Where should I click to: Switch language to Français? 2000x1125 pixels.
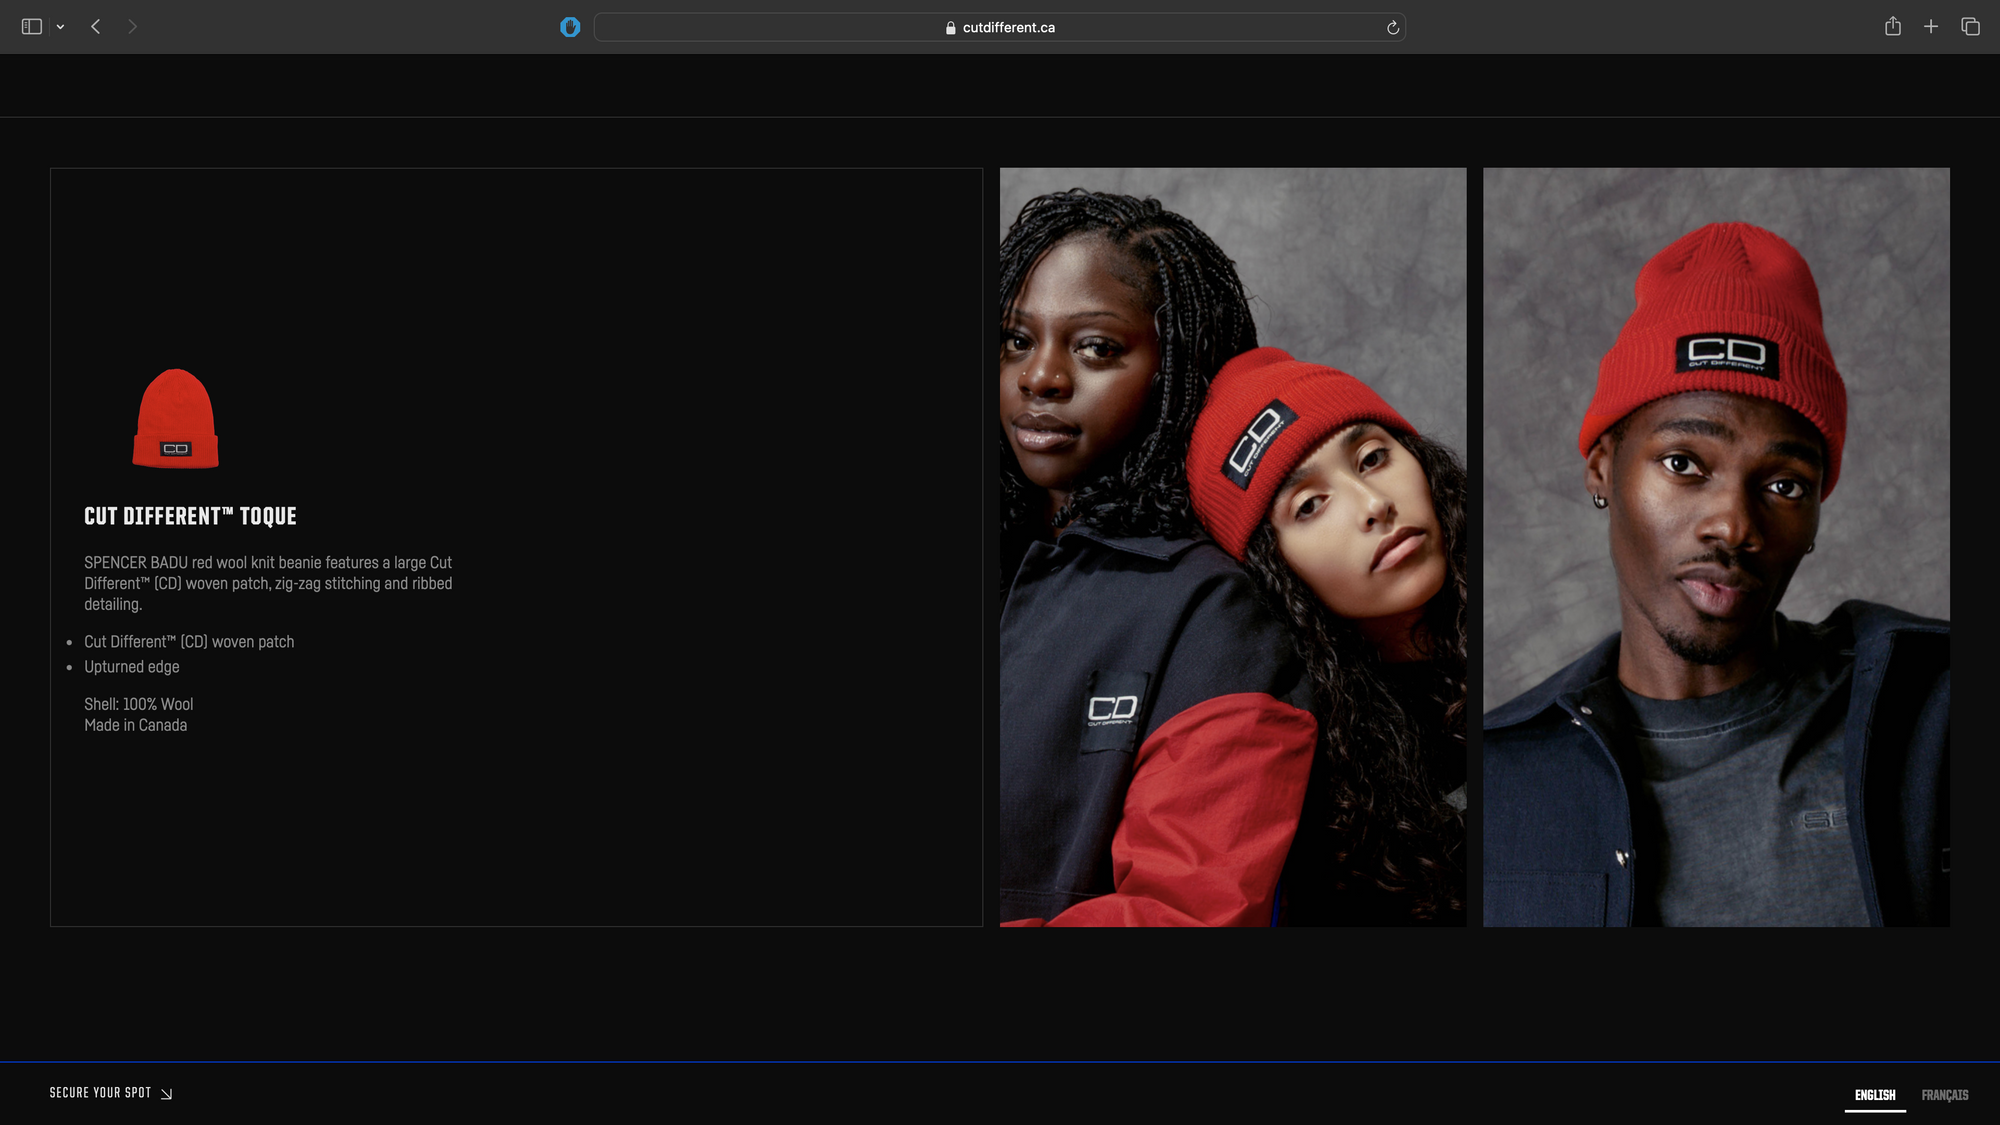[1944, 1095]
